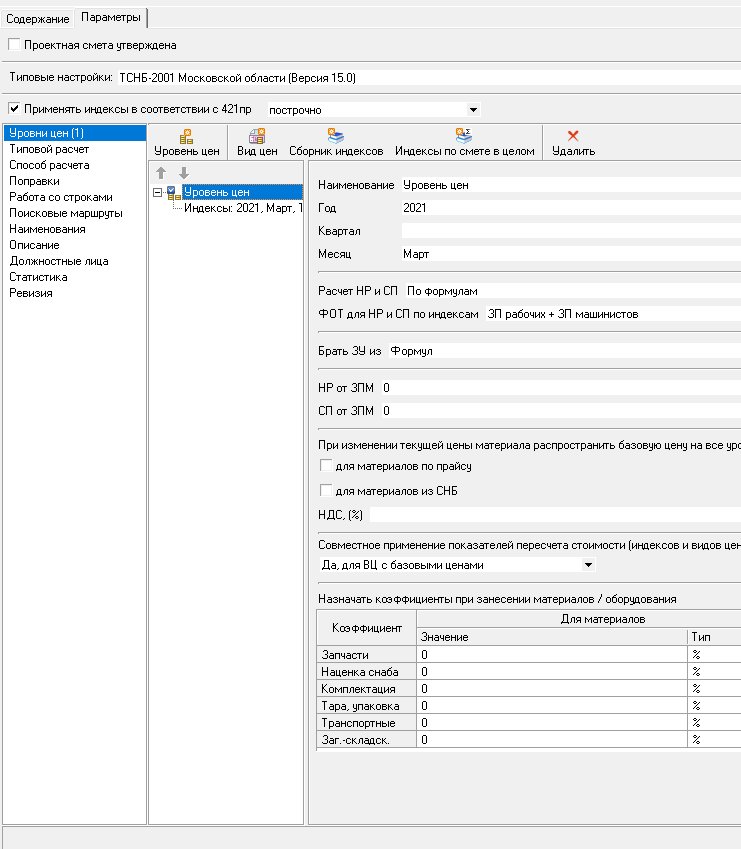This screenshot has width=741, height=849.
Task: Click ФОТ для НР и СП value field
Action: pos(613,314)
